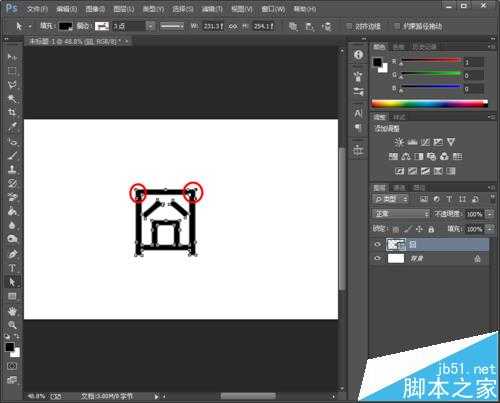Select the Clone Stamp tool
This screenshot has height=403, width=500.
pos(12,169)
